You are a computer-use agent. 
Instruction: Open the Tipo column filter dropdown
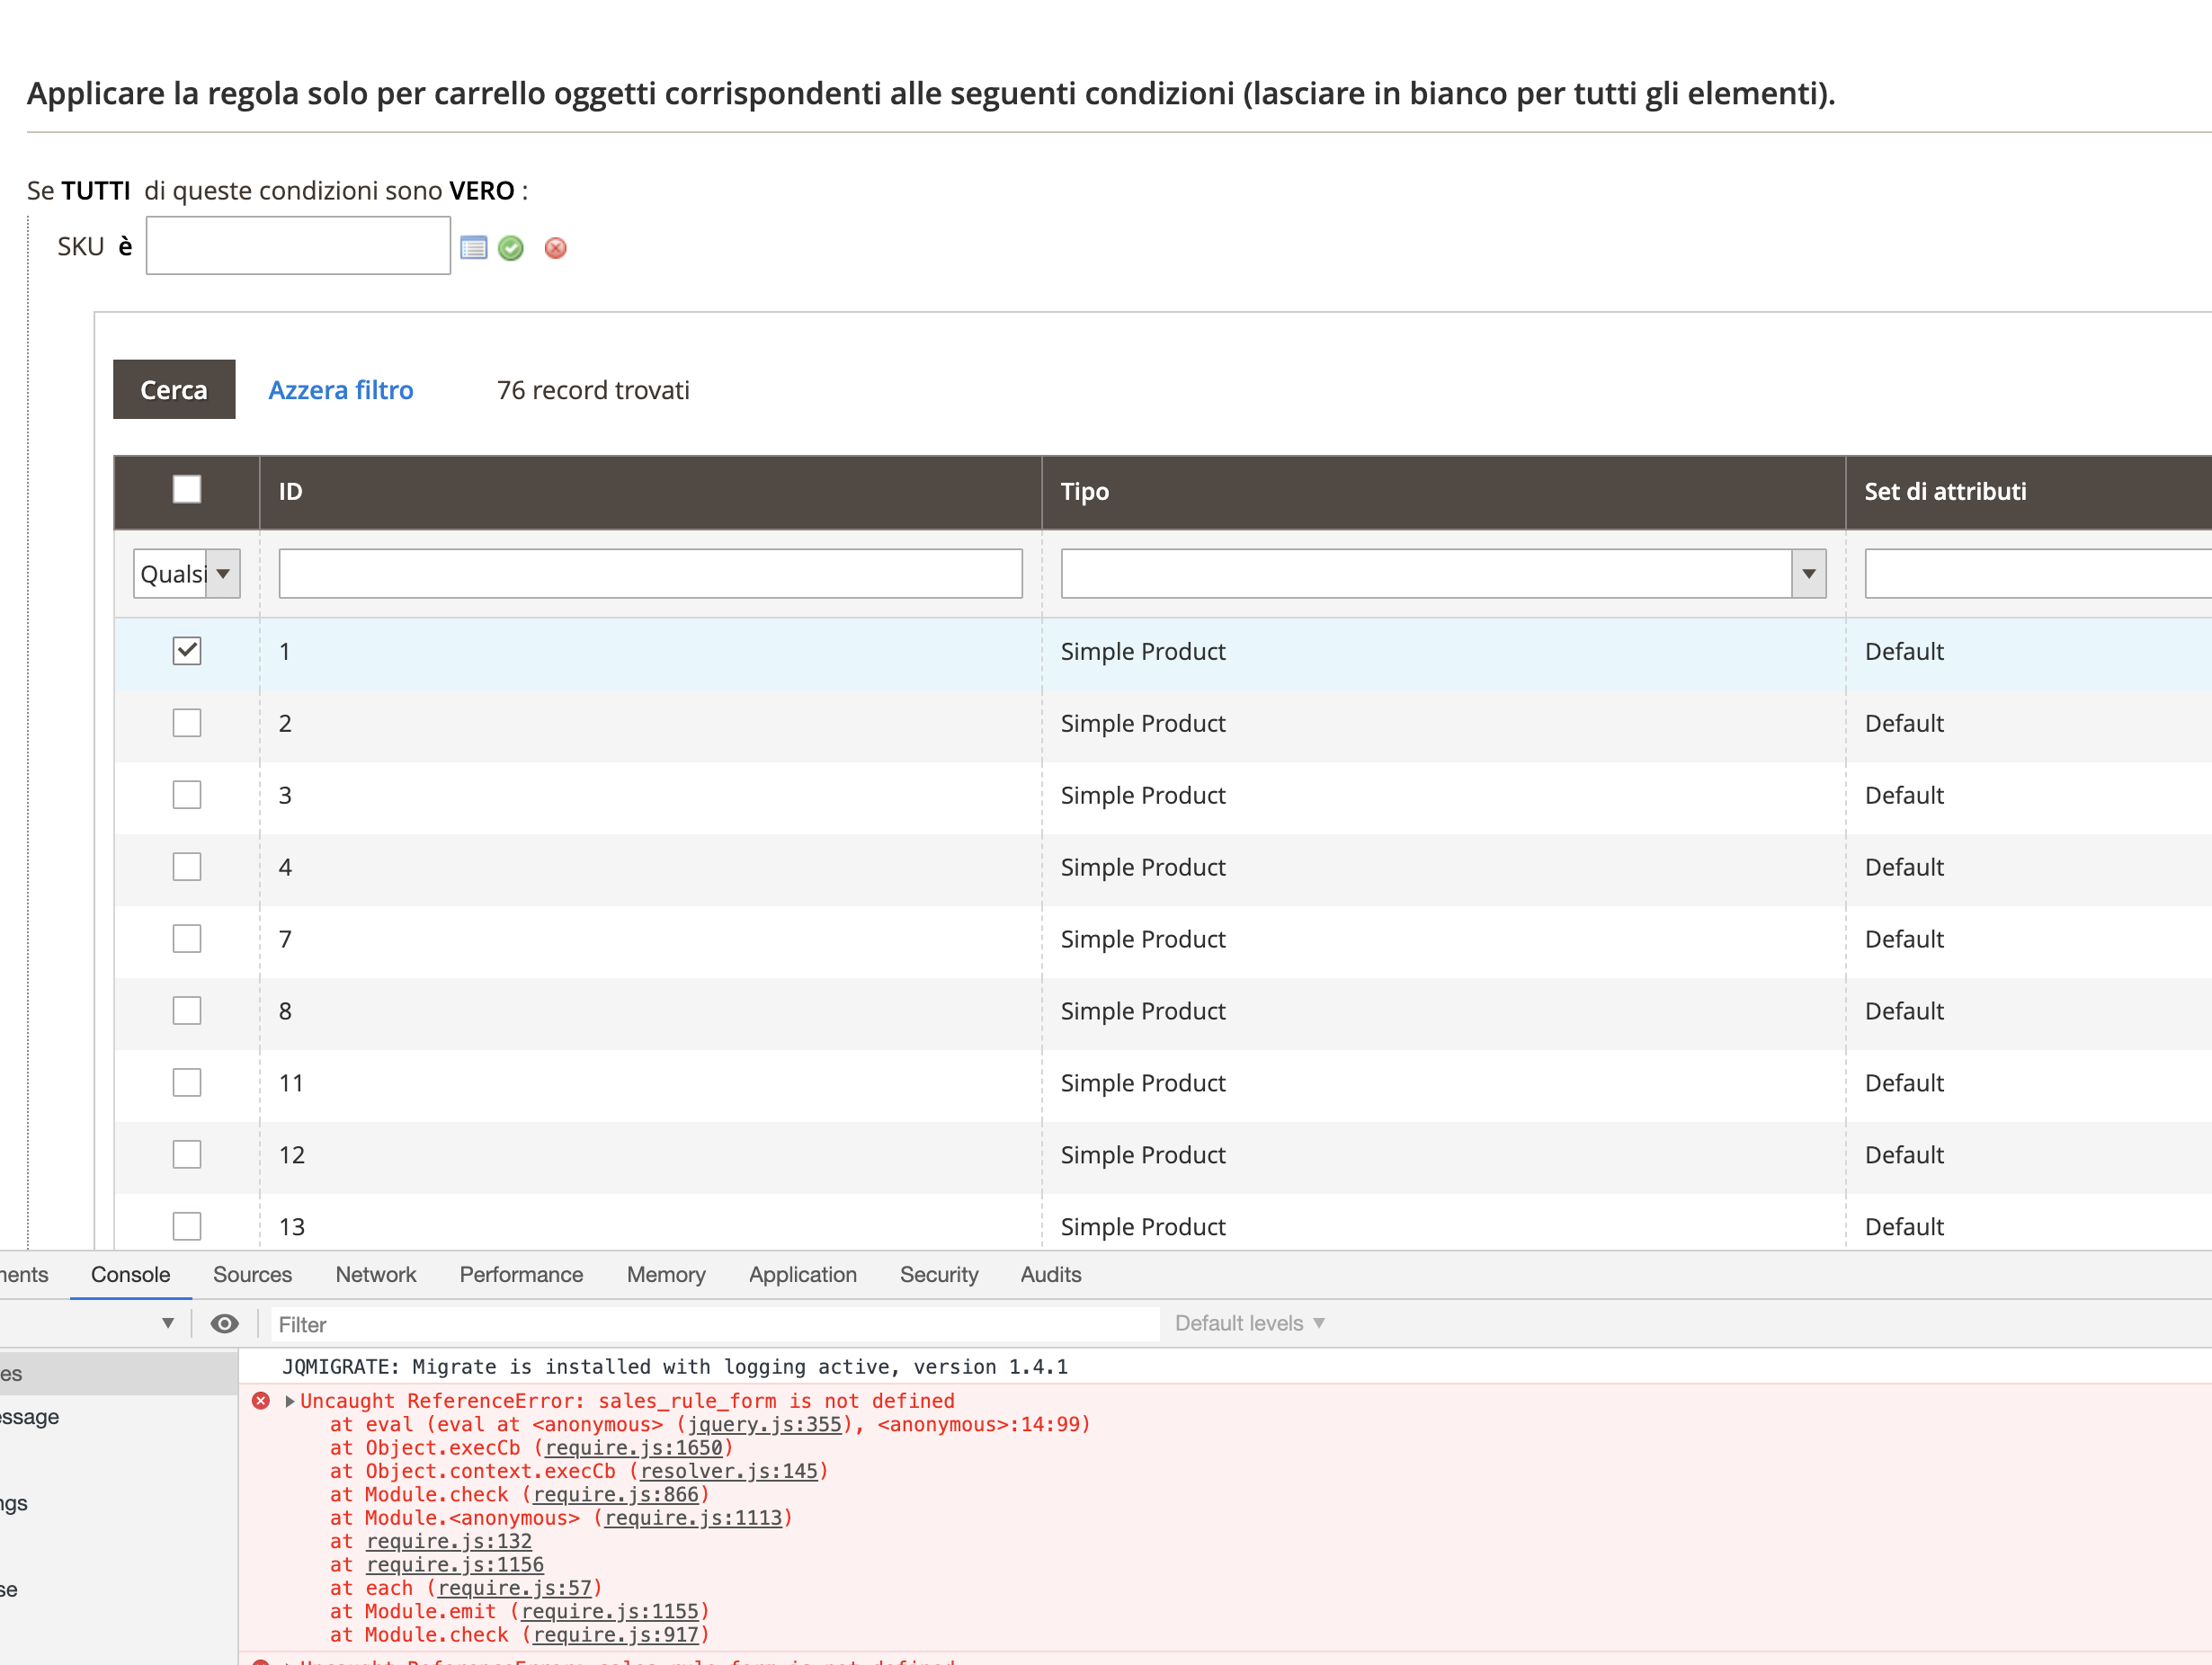1442,574
